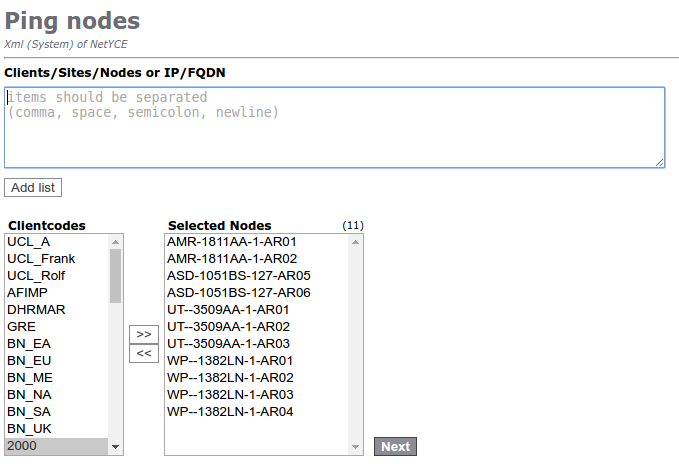679x464 pixels.
Task: Click the Clientcodes scrollbar thumb
Action: (115, 275)
